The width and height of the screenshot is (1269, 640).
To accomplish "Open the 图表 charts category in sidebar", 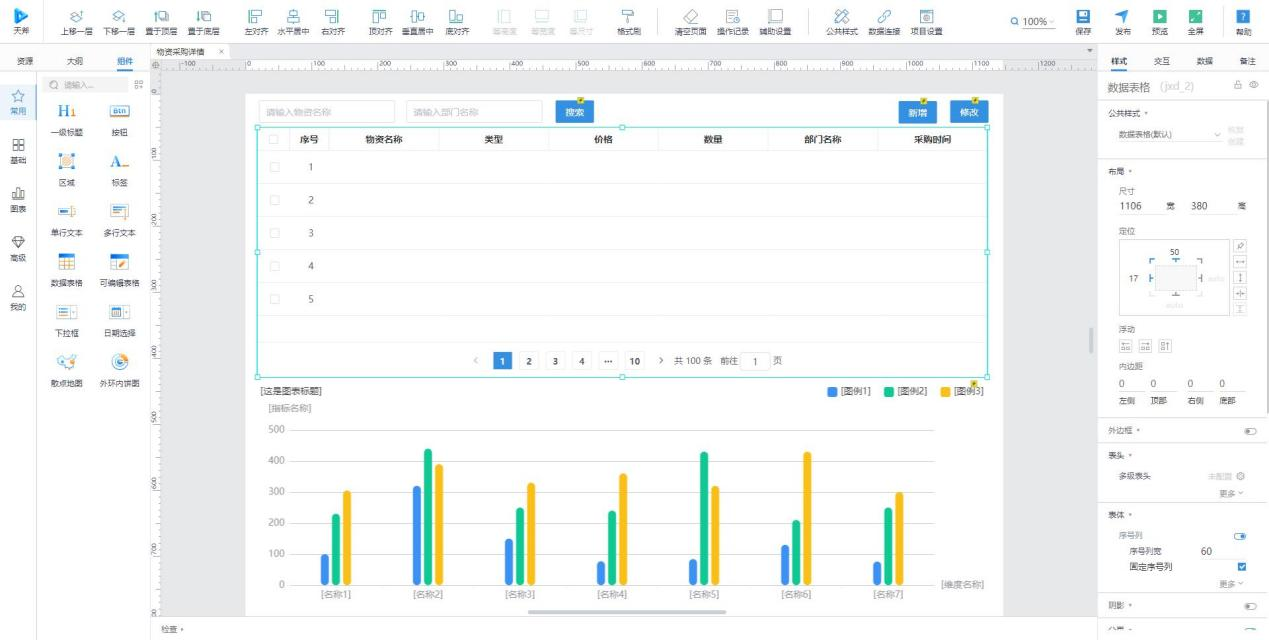I will [18, 199].
